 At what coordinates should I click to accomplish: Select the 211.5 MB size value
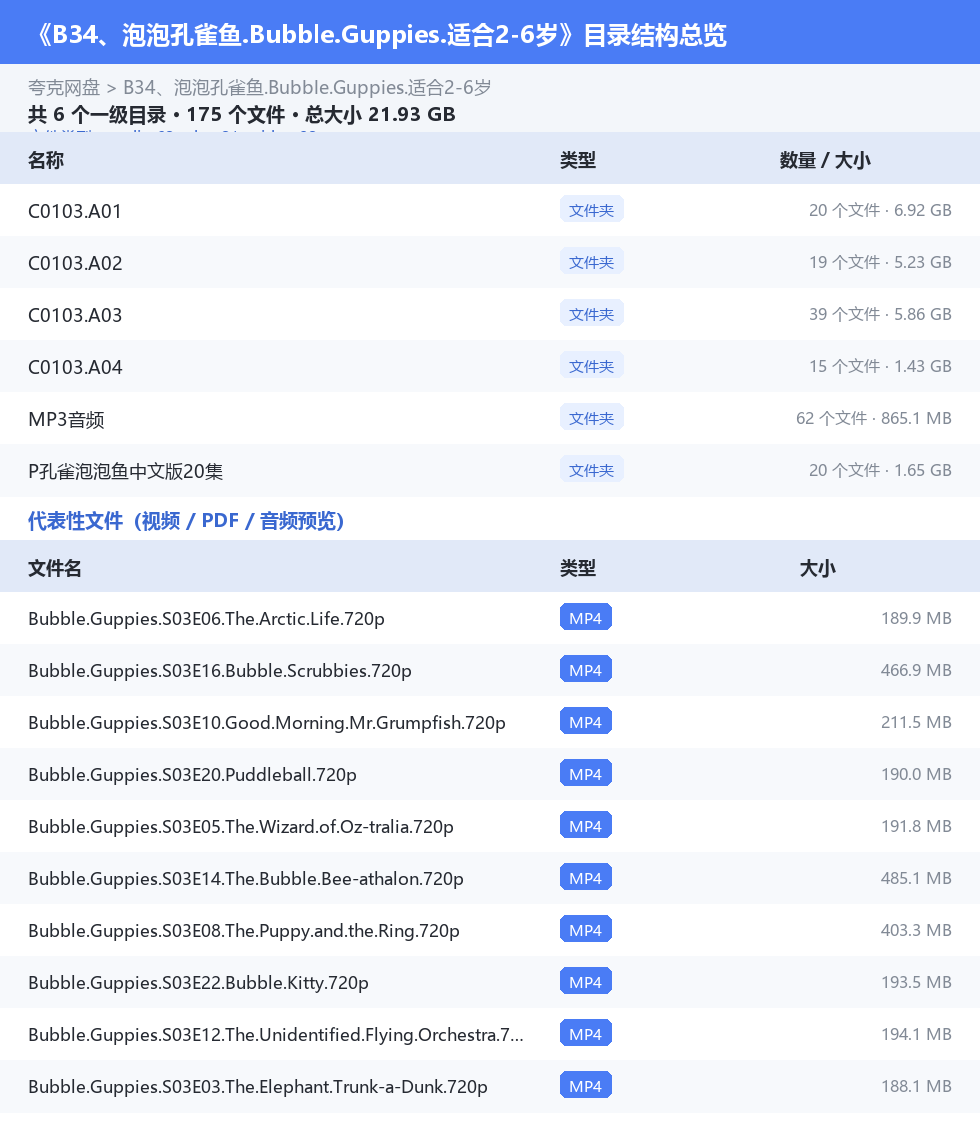pos(916,722)
